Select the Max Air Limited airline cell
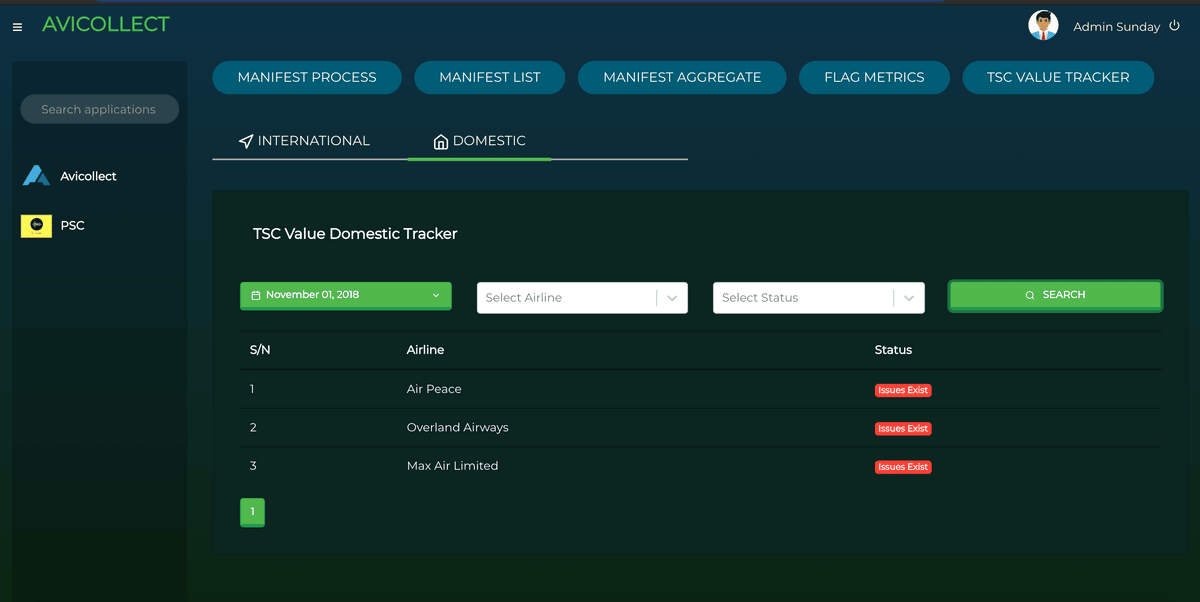 (452, 466)
